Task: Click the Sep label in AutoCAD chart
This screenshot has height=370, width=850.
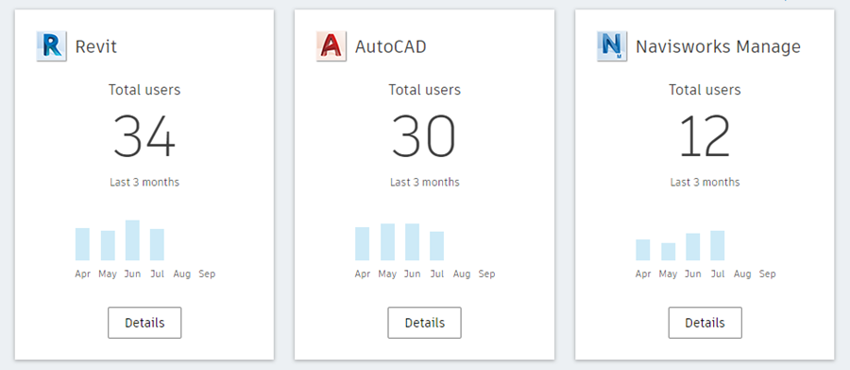Action: coord(487,274)
